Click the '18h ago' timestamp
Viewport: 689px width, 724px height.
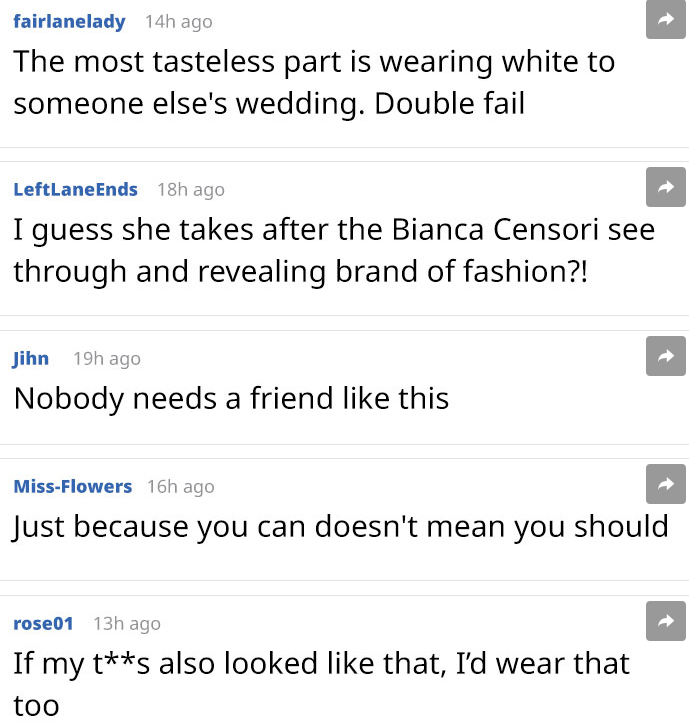click(x=191, y=189)
